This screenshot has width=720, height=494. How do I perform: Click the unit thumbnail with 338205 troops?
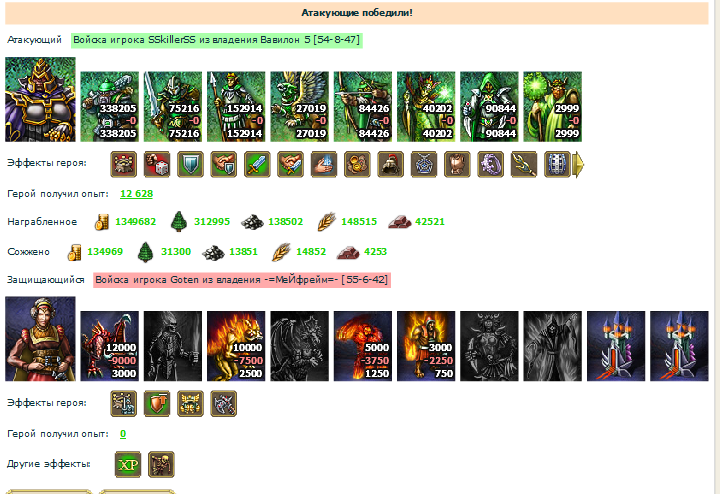click(110, 107)
